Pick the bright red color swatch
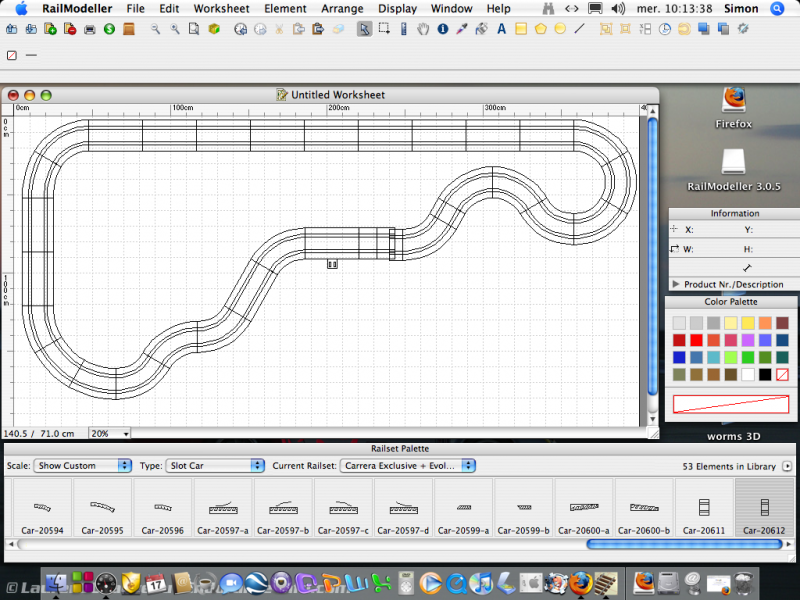The width and height of the screenshot is (800, 600). [x=697, y=340]
